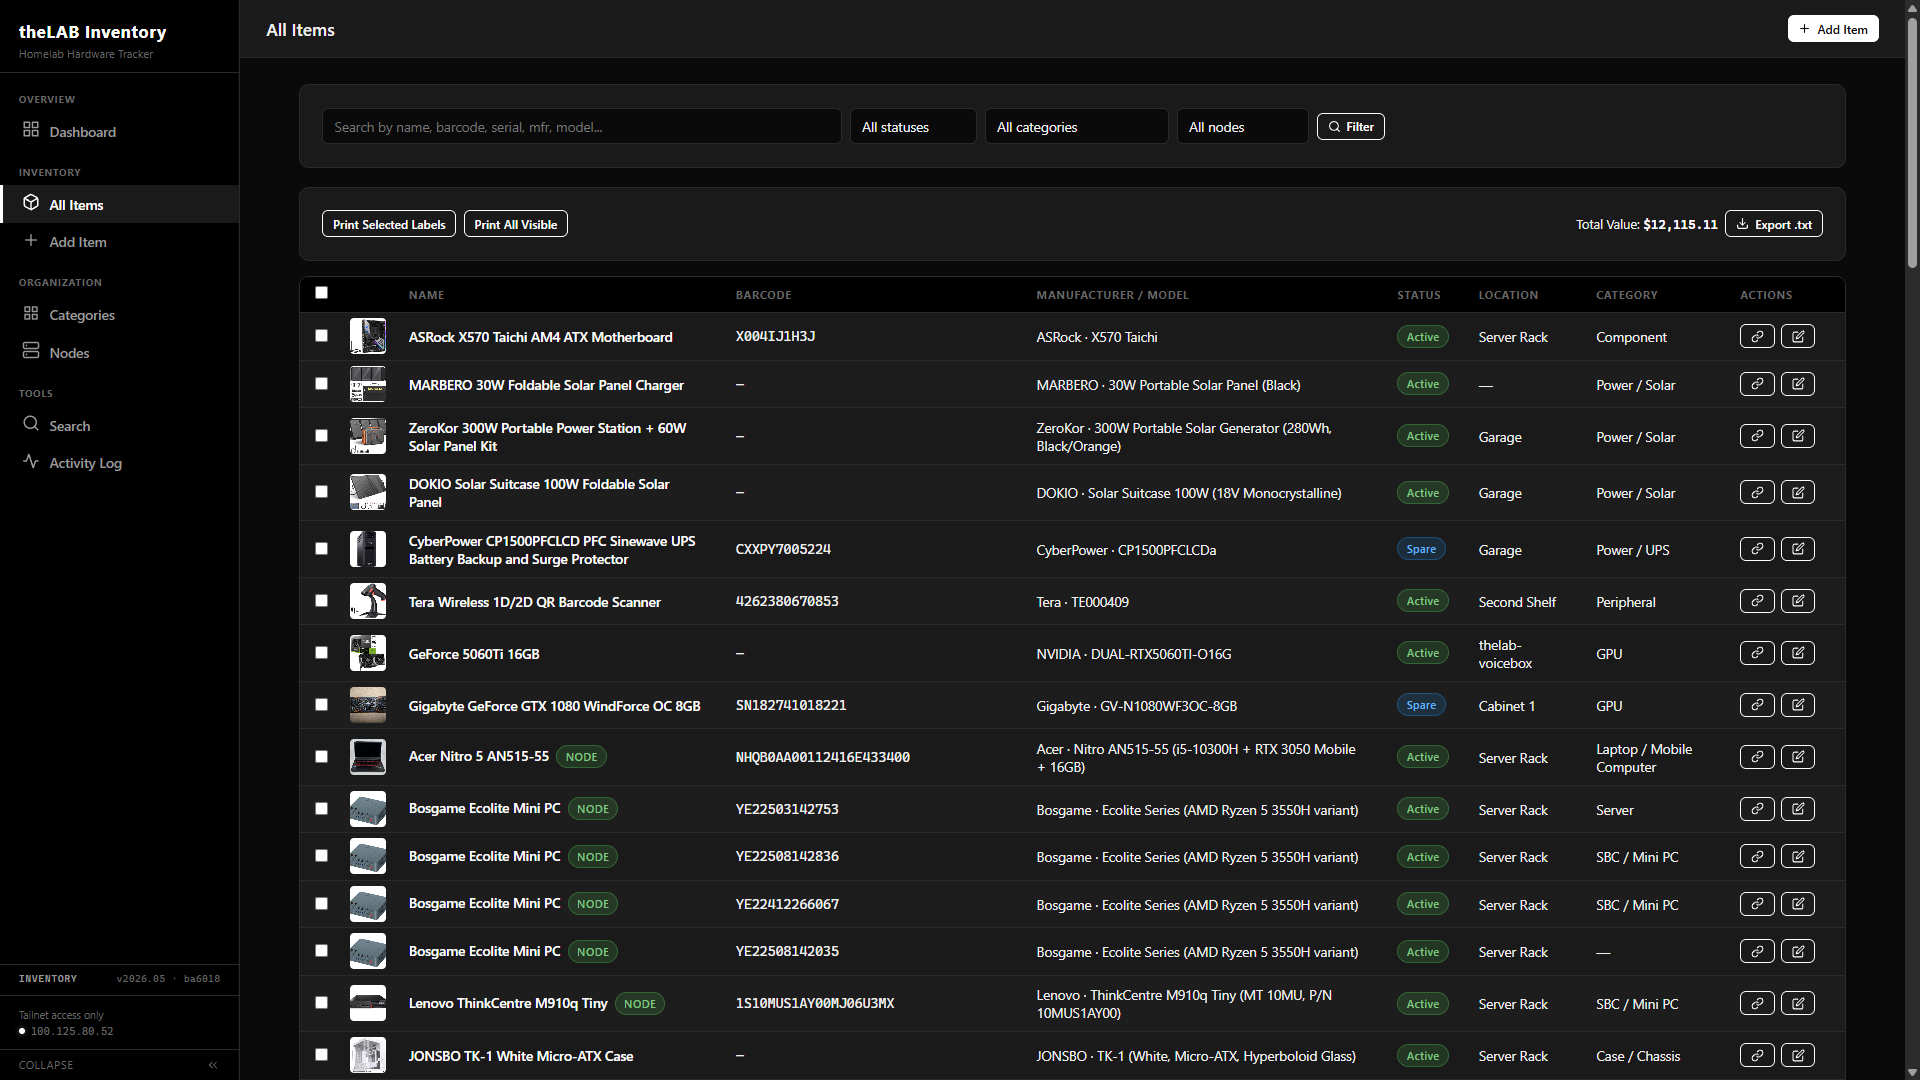Edit the ASRock X570 Taichi motherboard item
This screenshot has width=1920, height=1080.
point(1797,336)
